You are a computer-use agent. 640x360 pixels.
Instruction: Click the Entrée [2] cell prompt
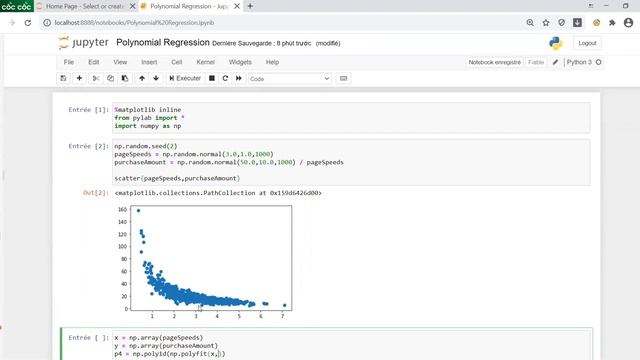(x=89, y=146)
